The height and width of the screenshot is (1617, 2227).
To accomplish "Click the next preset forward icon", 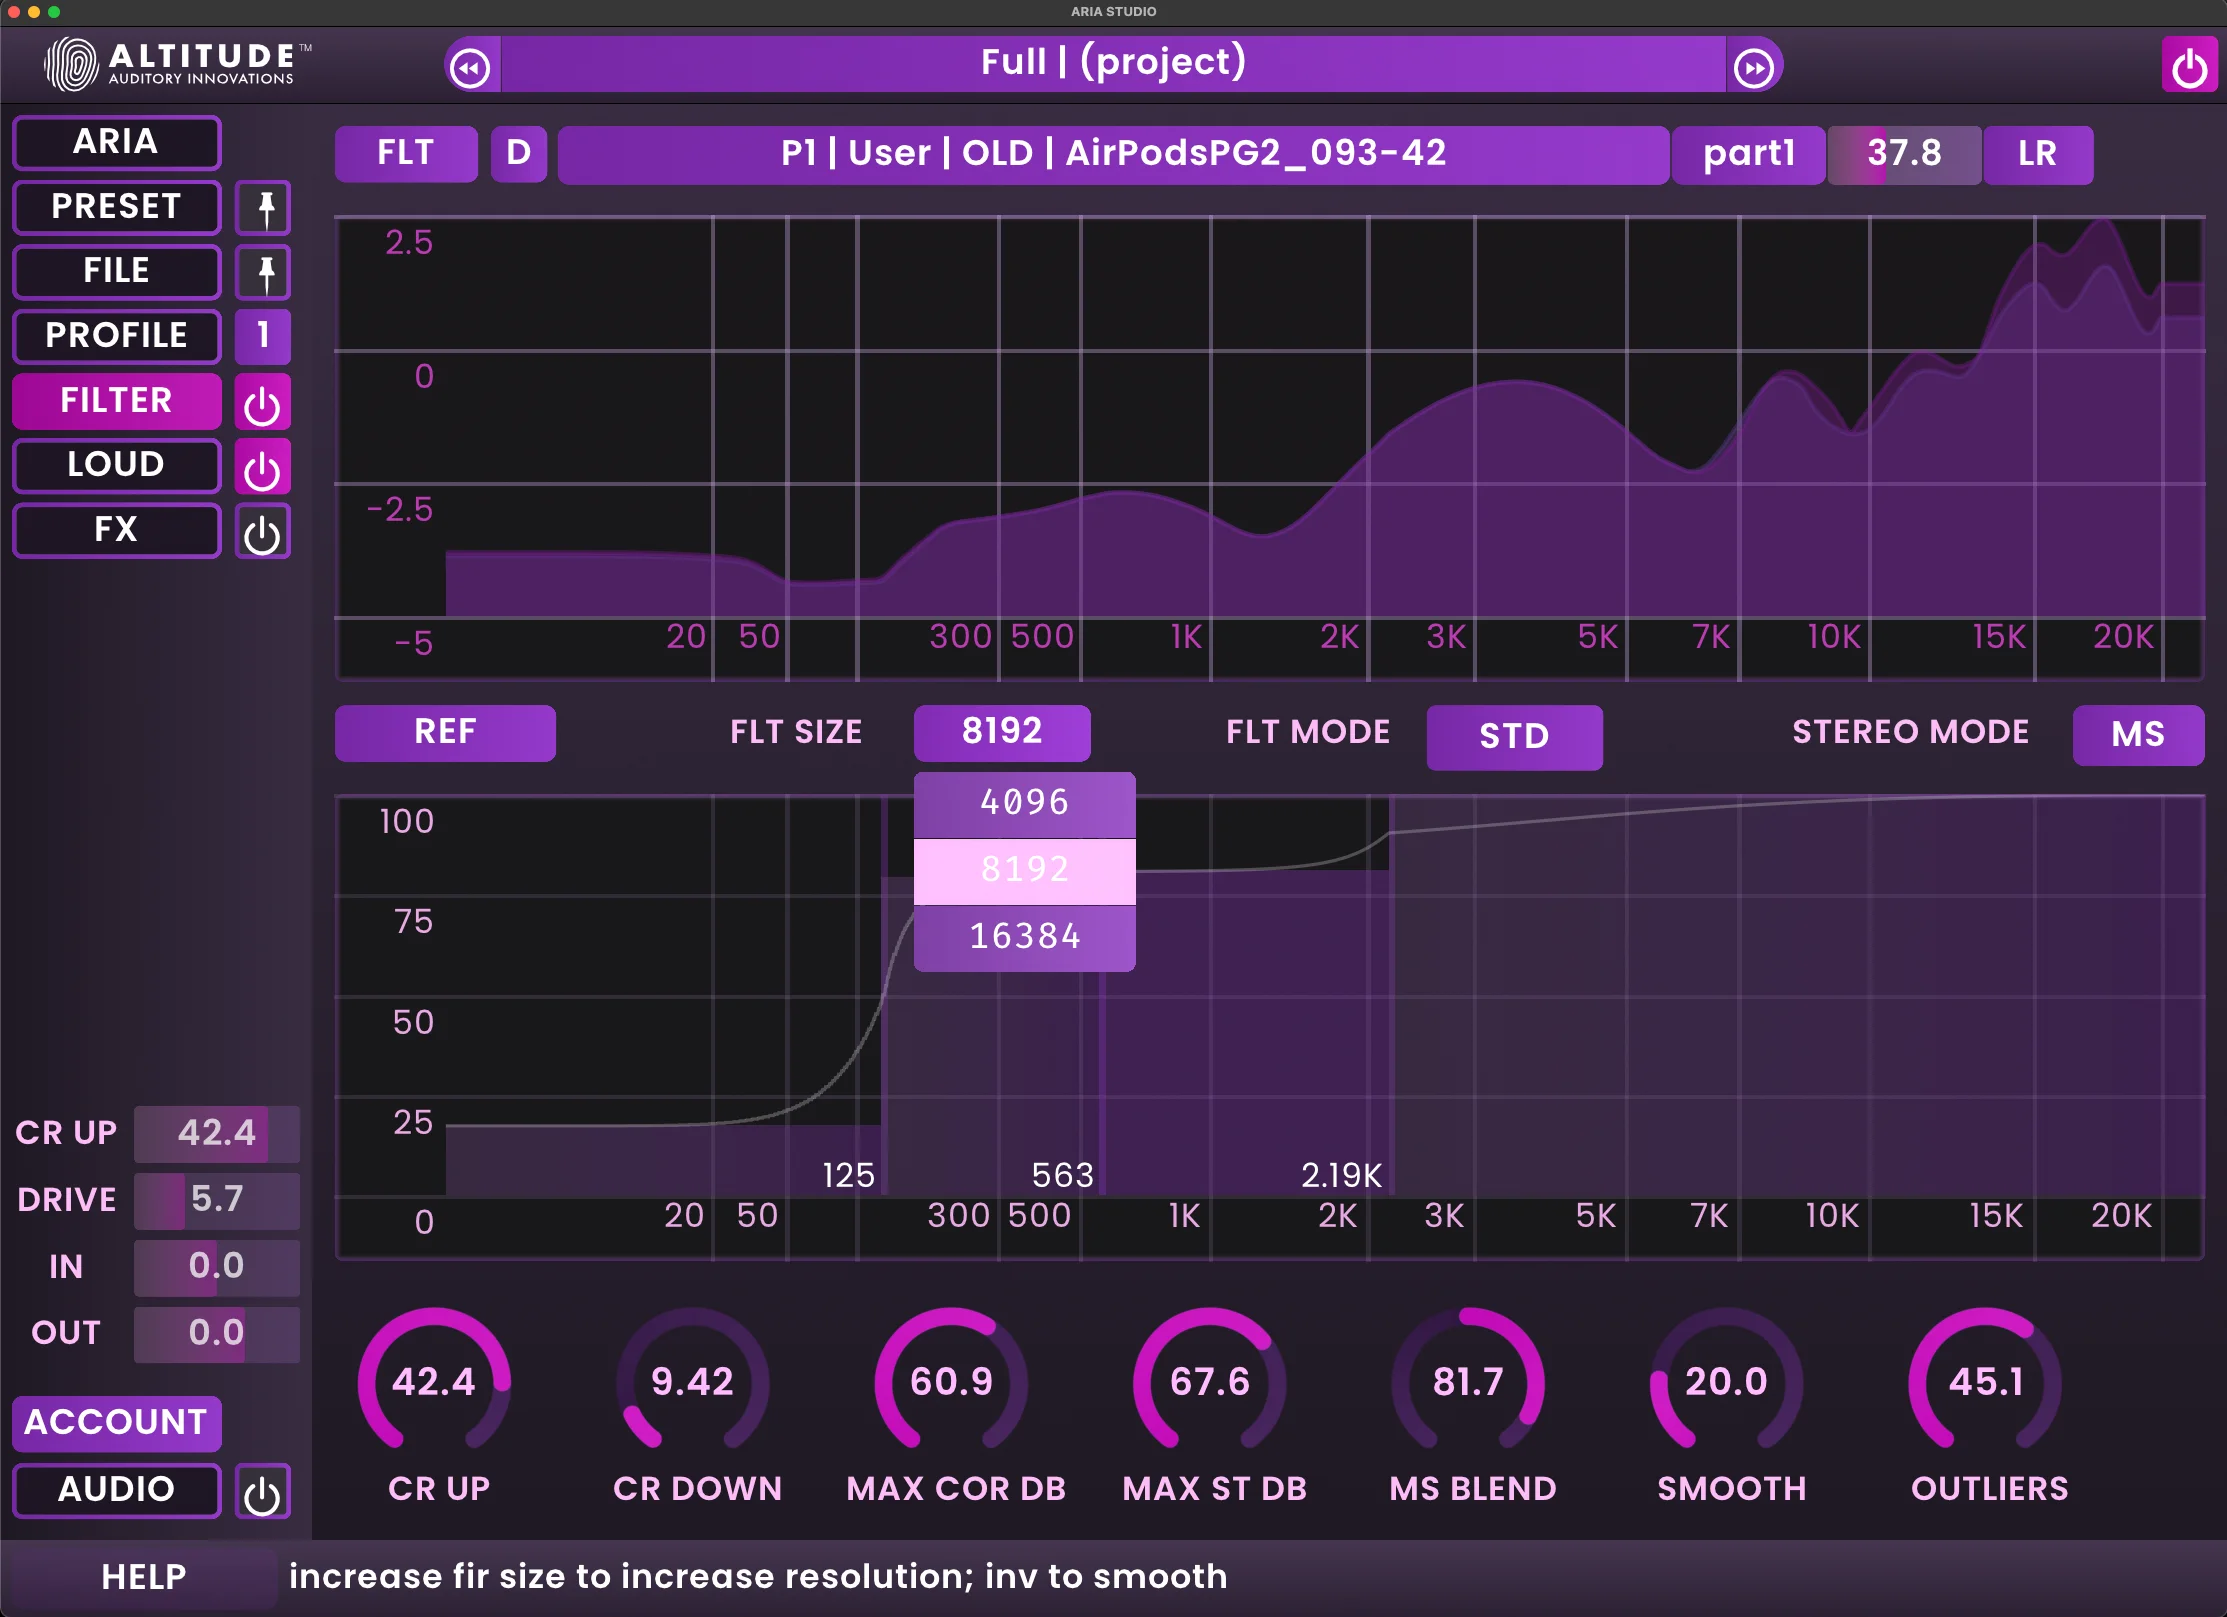I will point(1754,68).
